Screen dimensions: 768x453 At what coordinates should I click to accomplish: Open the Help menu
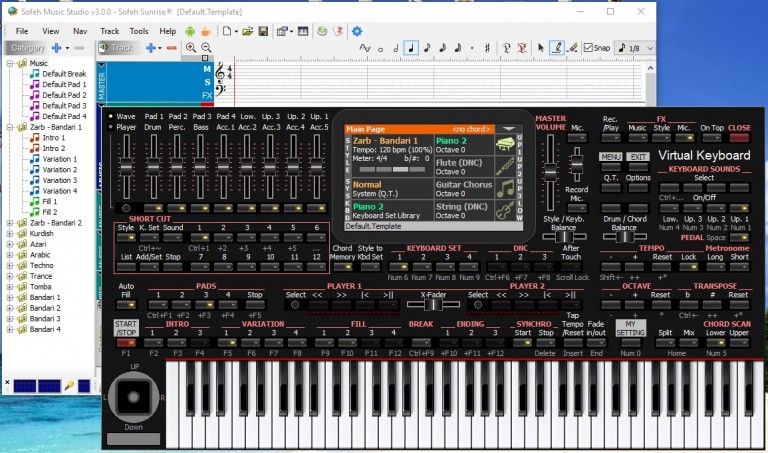pyautogui.click(x=168, y=31)
